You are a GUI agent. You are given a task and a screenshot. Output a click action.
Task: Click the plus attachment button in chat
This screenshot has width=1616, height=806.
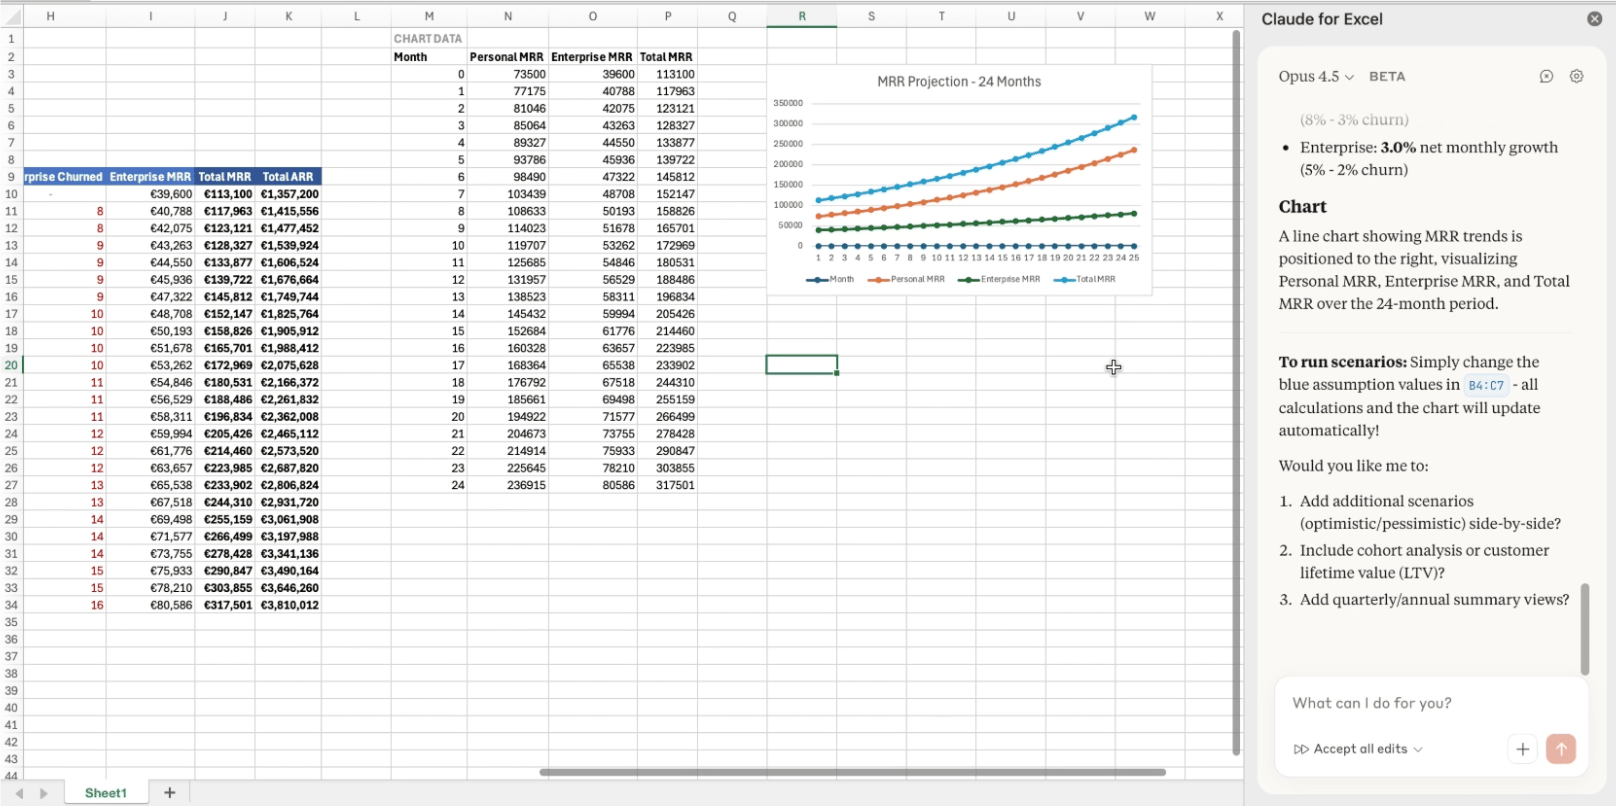(1522, 749)
